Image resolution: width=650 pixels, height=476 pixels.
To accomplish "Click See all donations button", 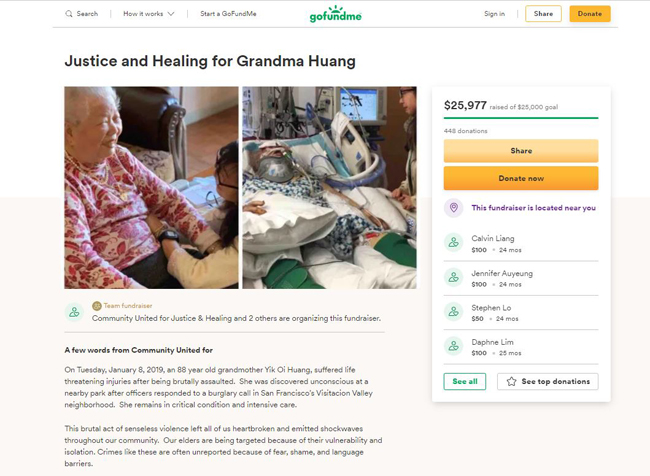I will (x=465, y=381).
